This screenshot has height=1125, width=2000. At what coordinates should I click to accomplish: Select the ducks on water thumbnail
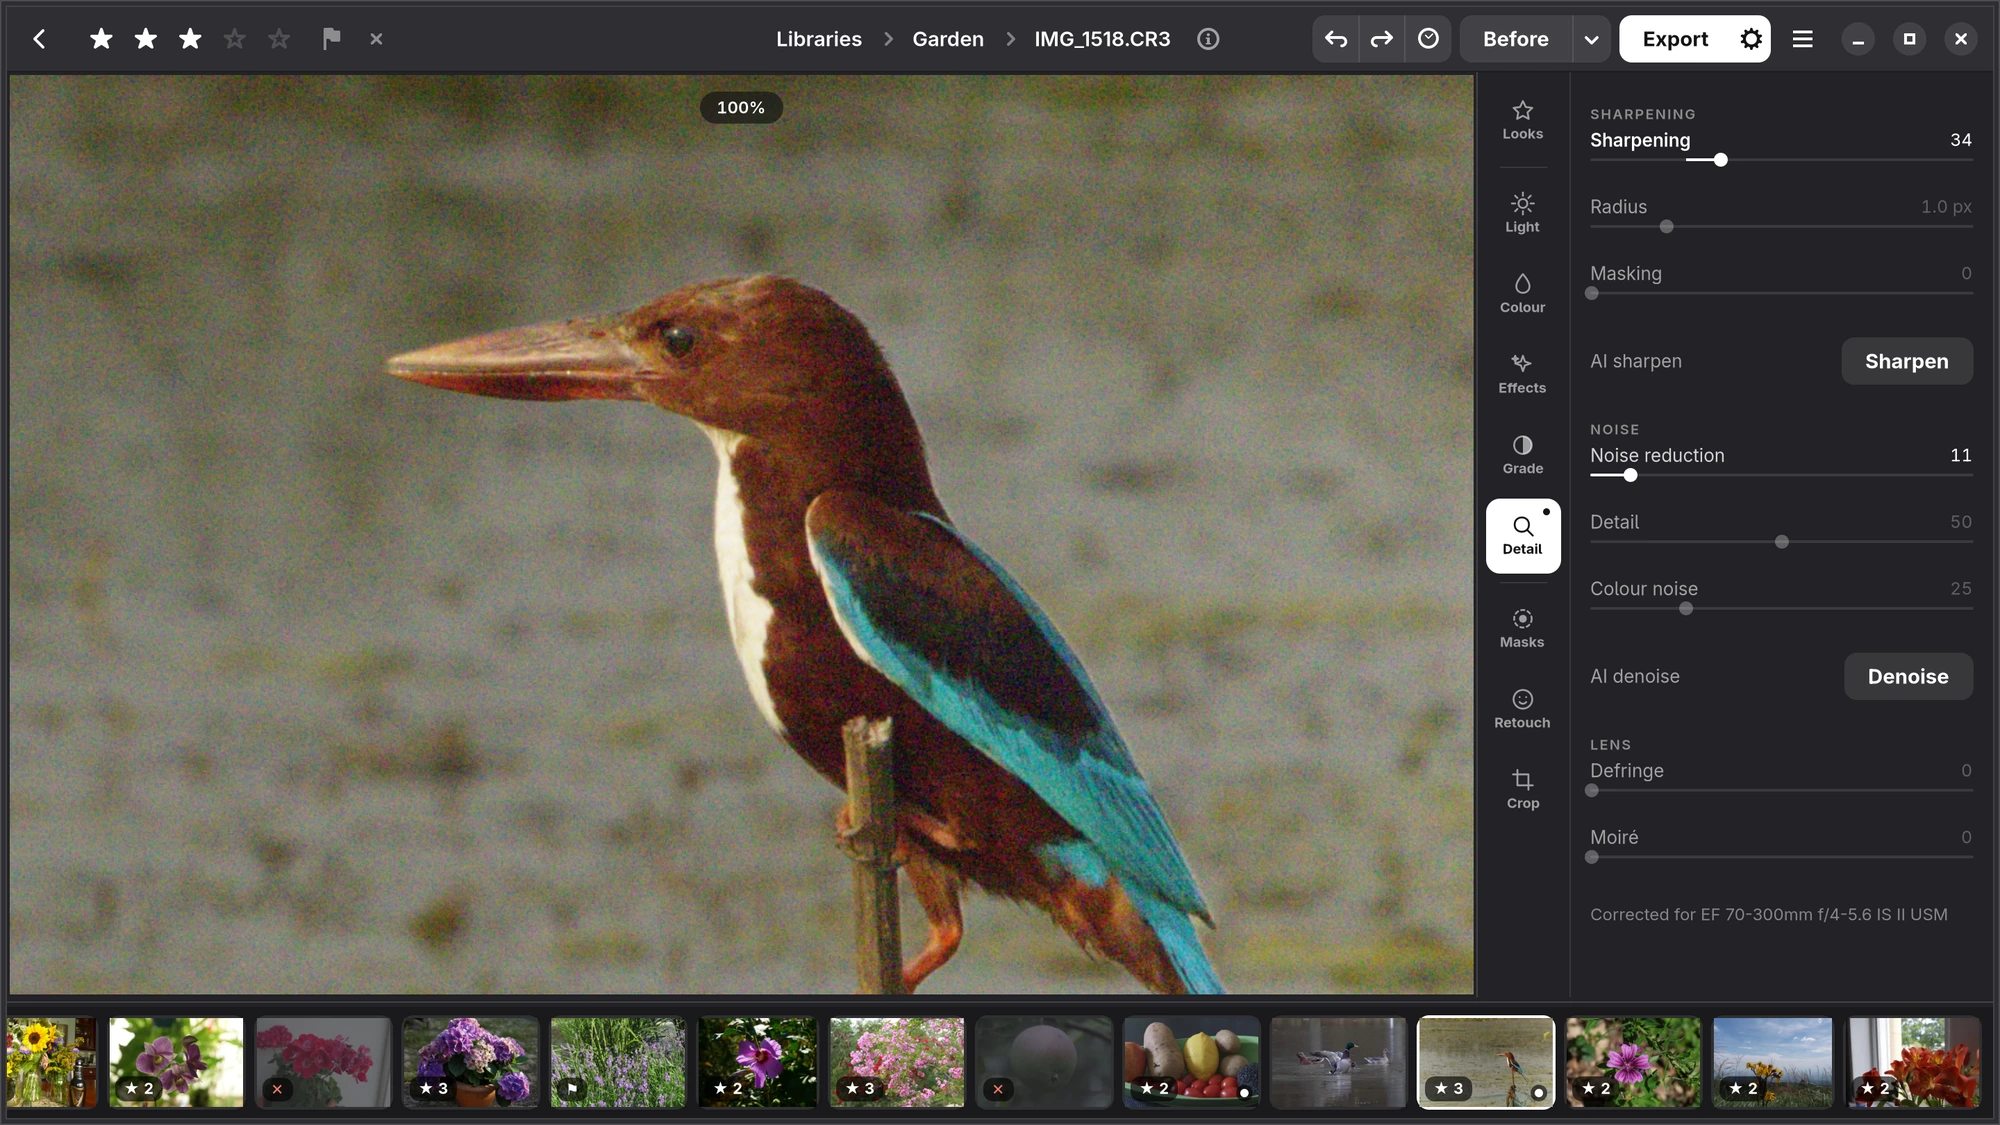[1338, 1062]
